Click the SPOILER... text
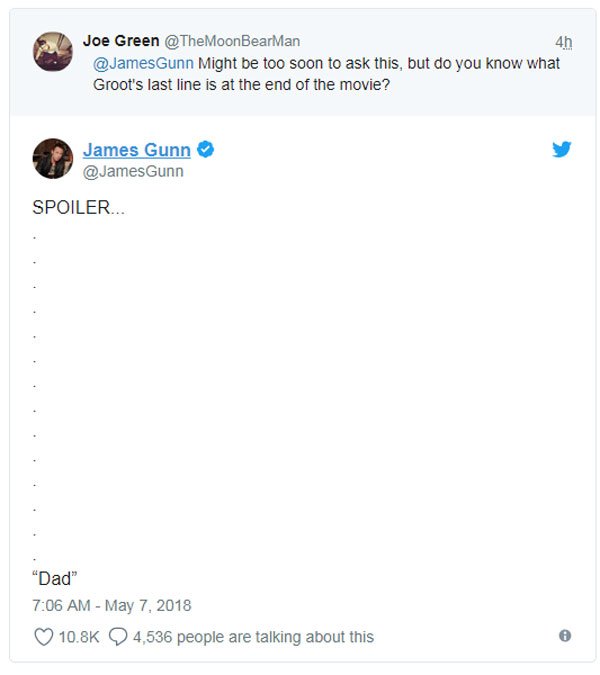The height and width of the screenshot is (675, 600). 79,209
